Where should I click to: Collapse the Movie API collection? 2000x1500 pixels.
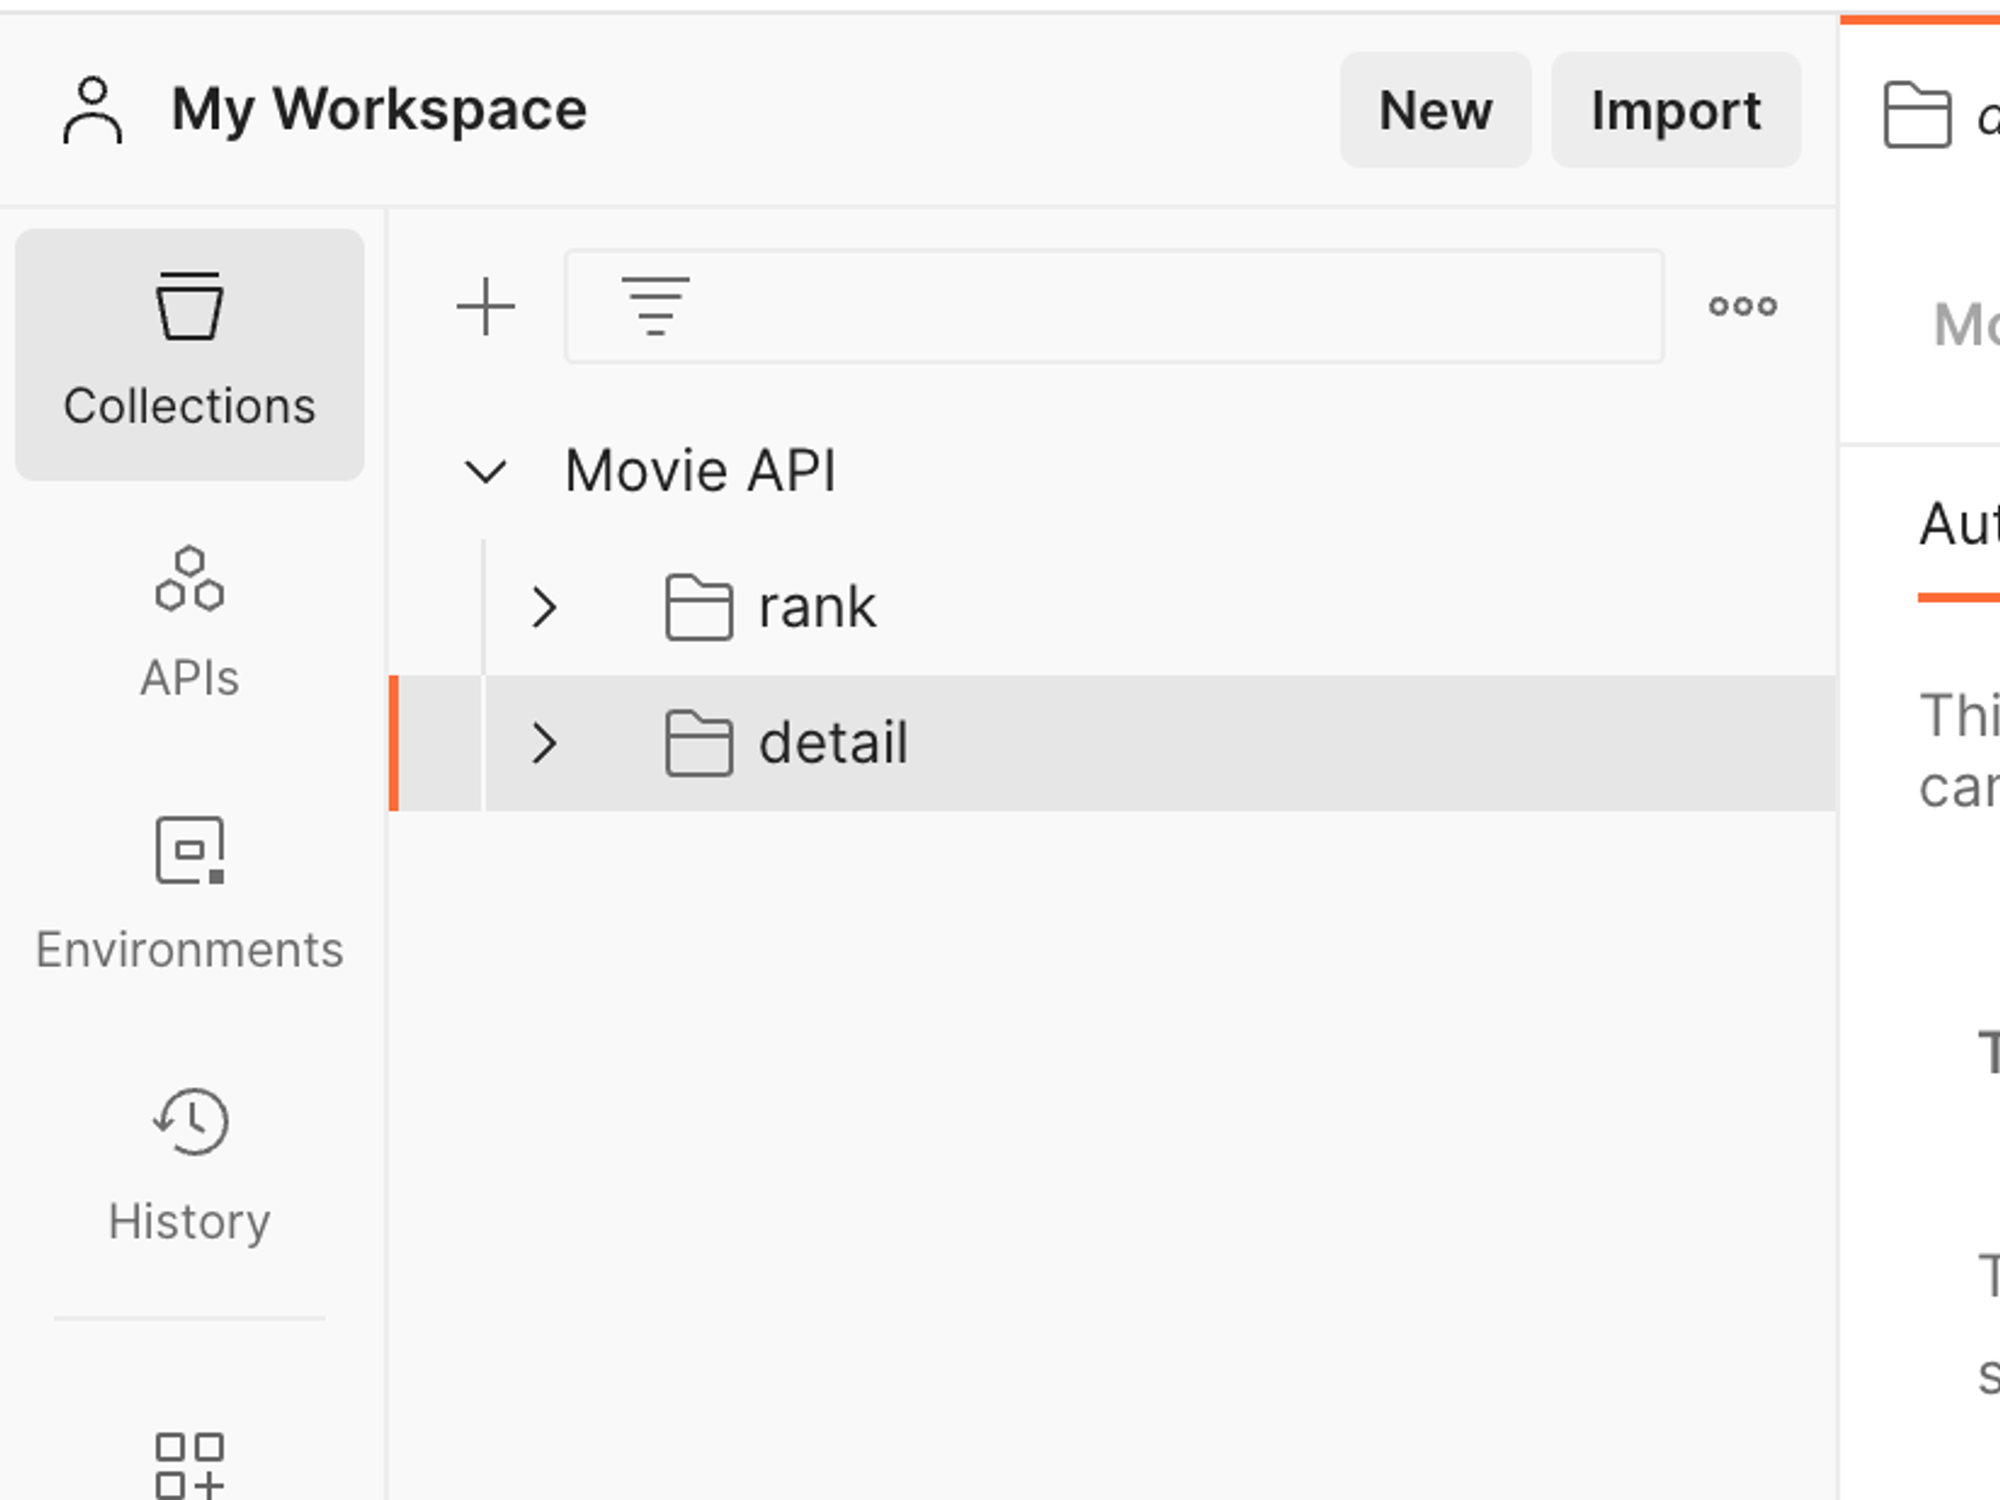pos(486,471)
